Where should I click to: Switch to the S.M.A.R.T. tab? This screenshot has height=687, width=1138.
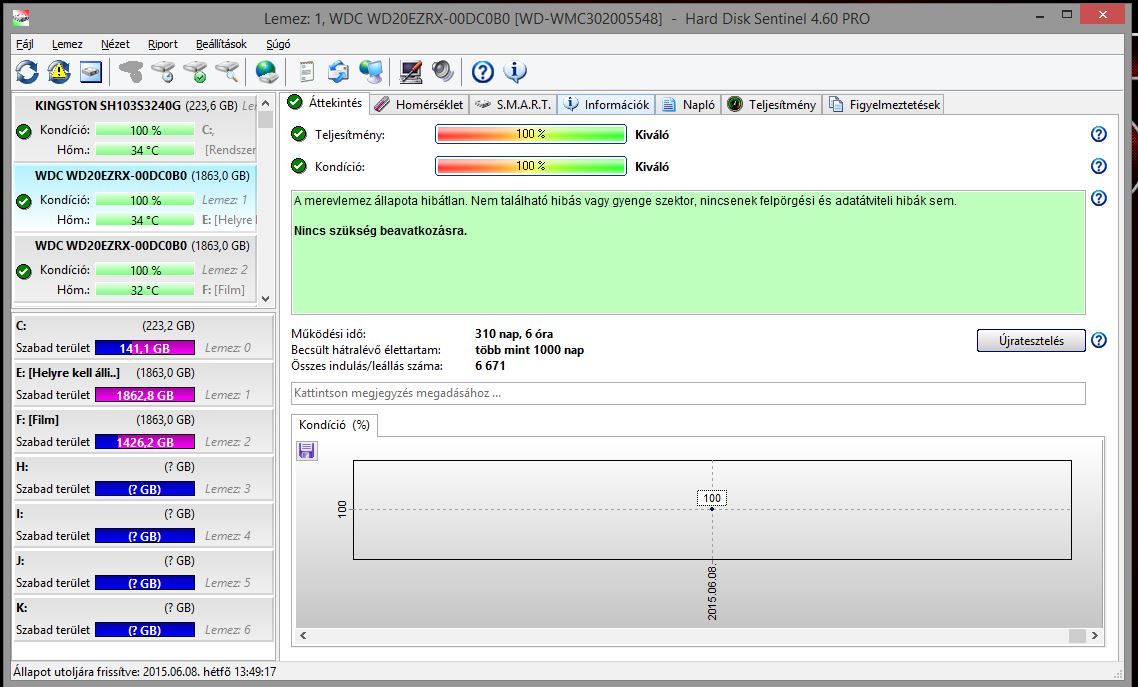[512, 104]
